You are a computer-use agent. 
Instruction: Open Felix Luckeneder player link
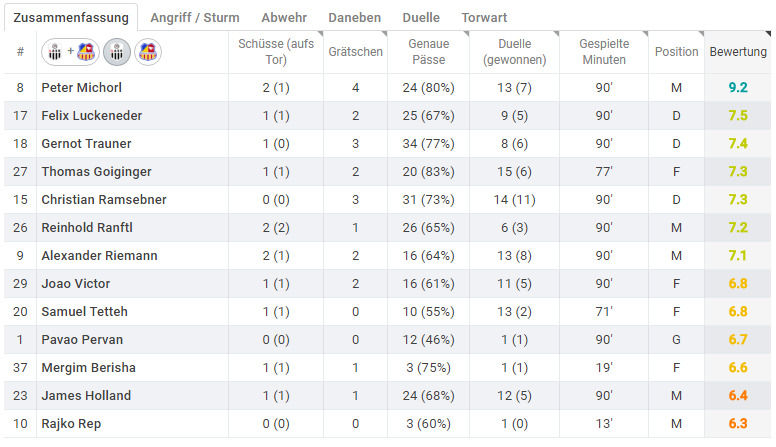[x=92, y=116]
